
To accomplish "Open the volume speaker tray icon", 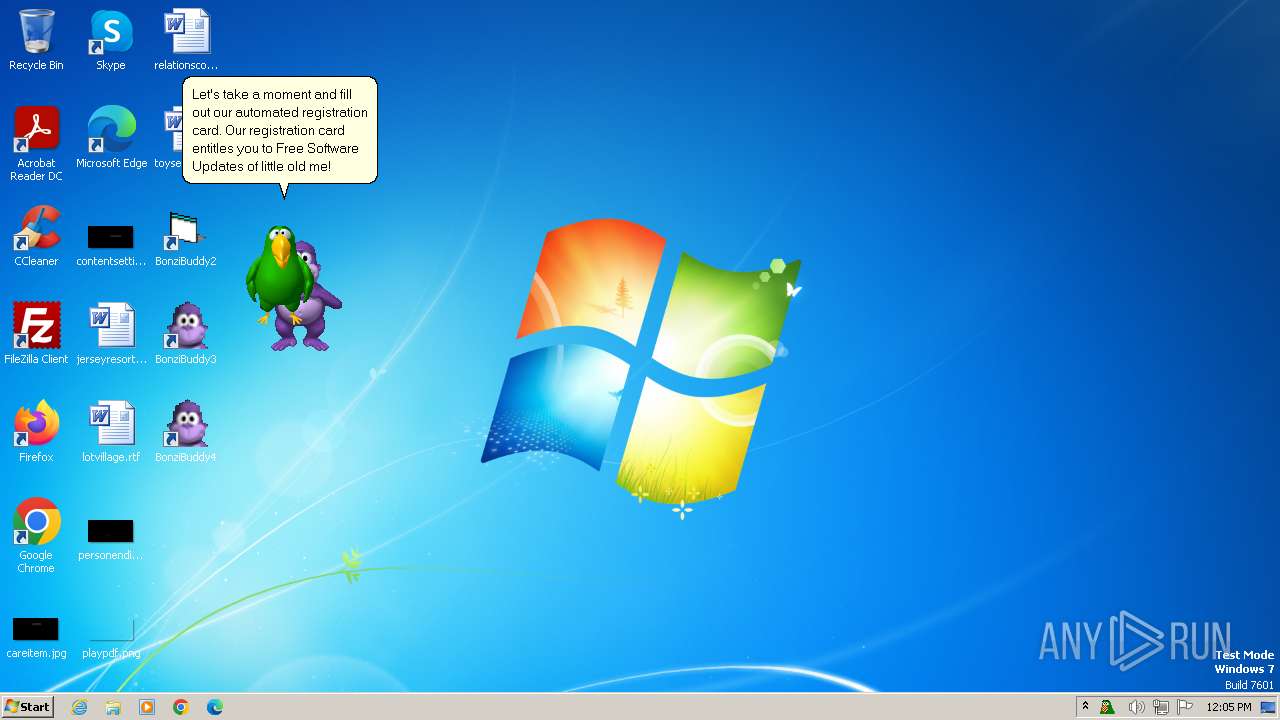I will [x=1136, y=707].
